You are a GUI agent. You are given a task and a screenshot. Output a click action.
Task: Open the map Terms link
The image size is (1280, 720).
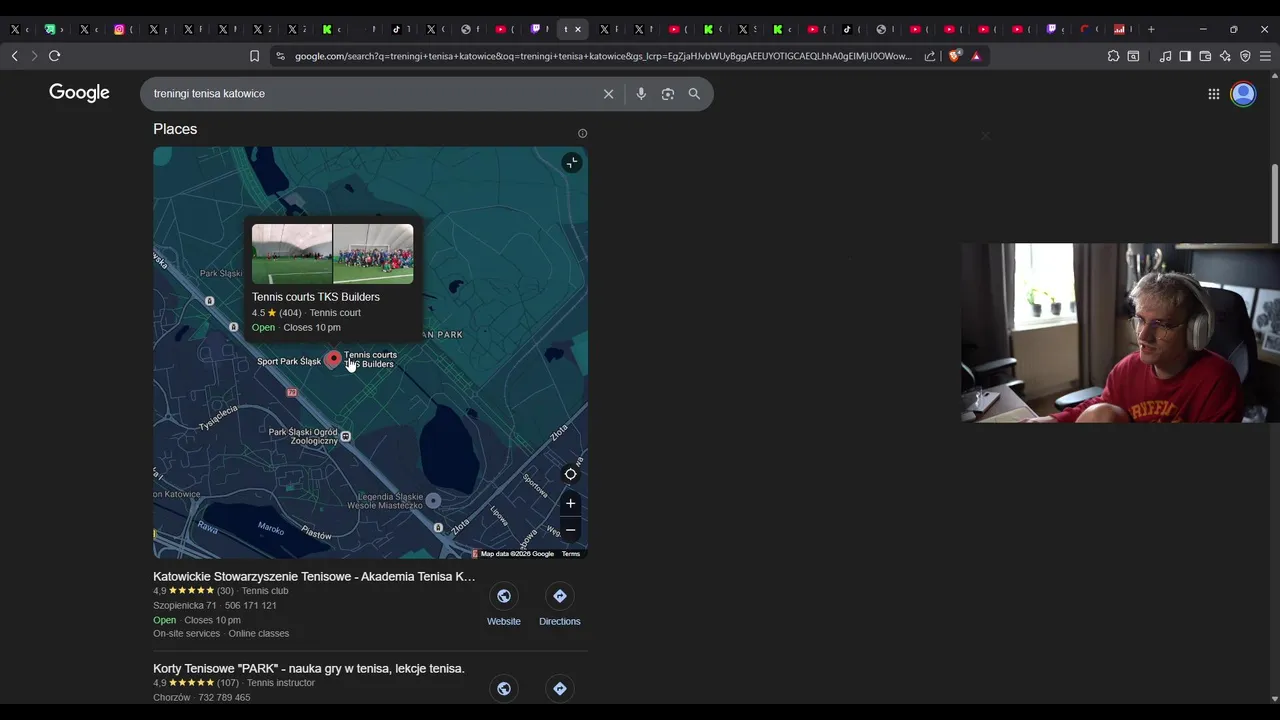(571, 554)
